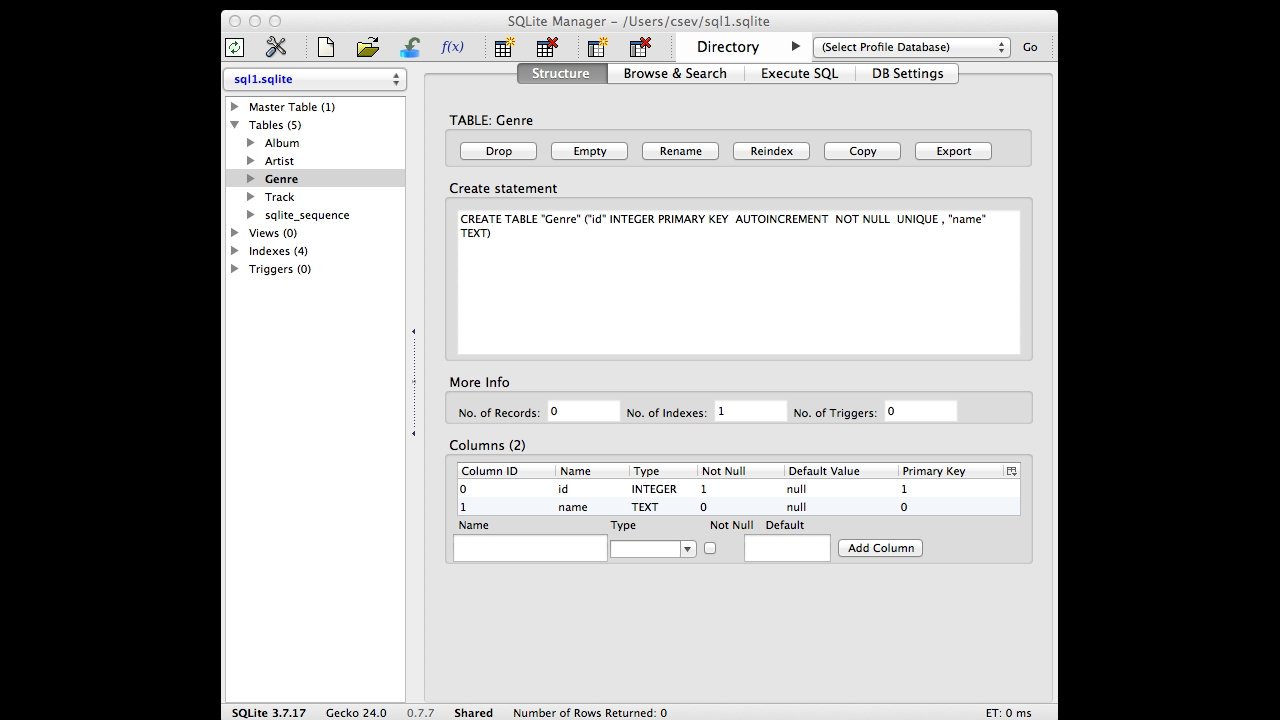The image size is (1280, 720).
Task: Switch to the Execute SQL tab
Action: point(799,73)
